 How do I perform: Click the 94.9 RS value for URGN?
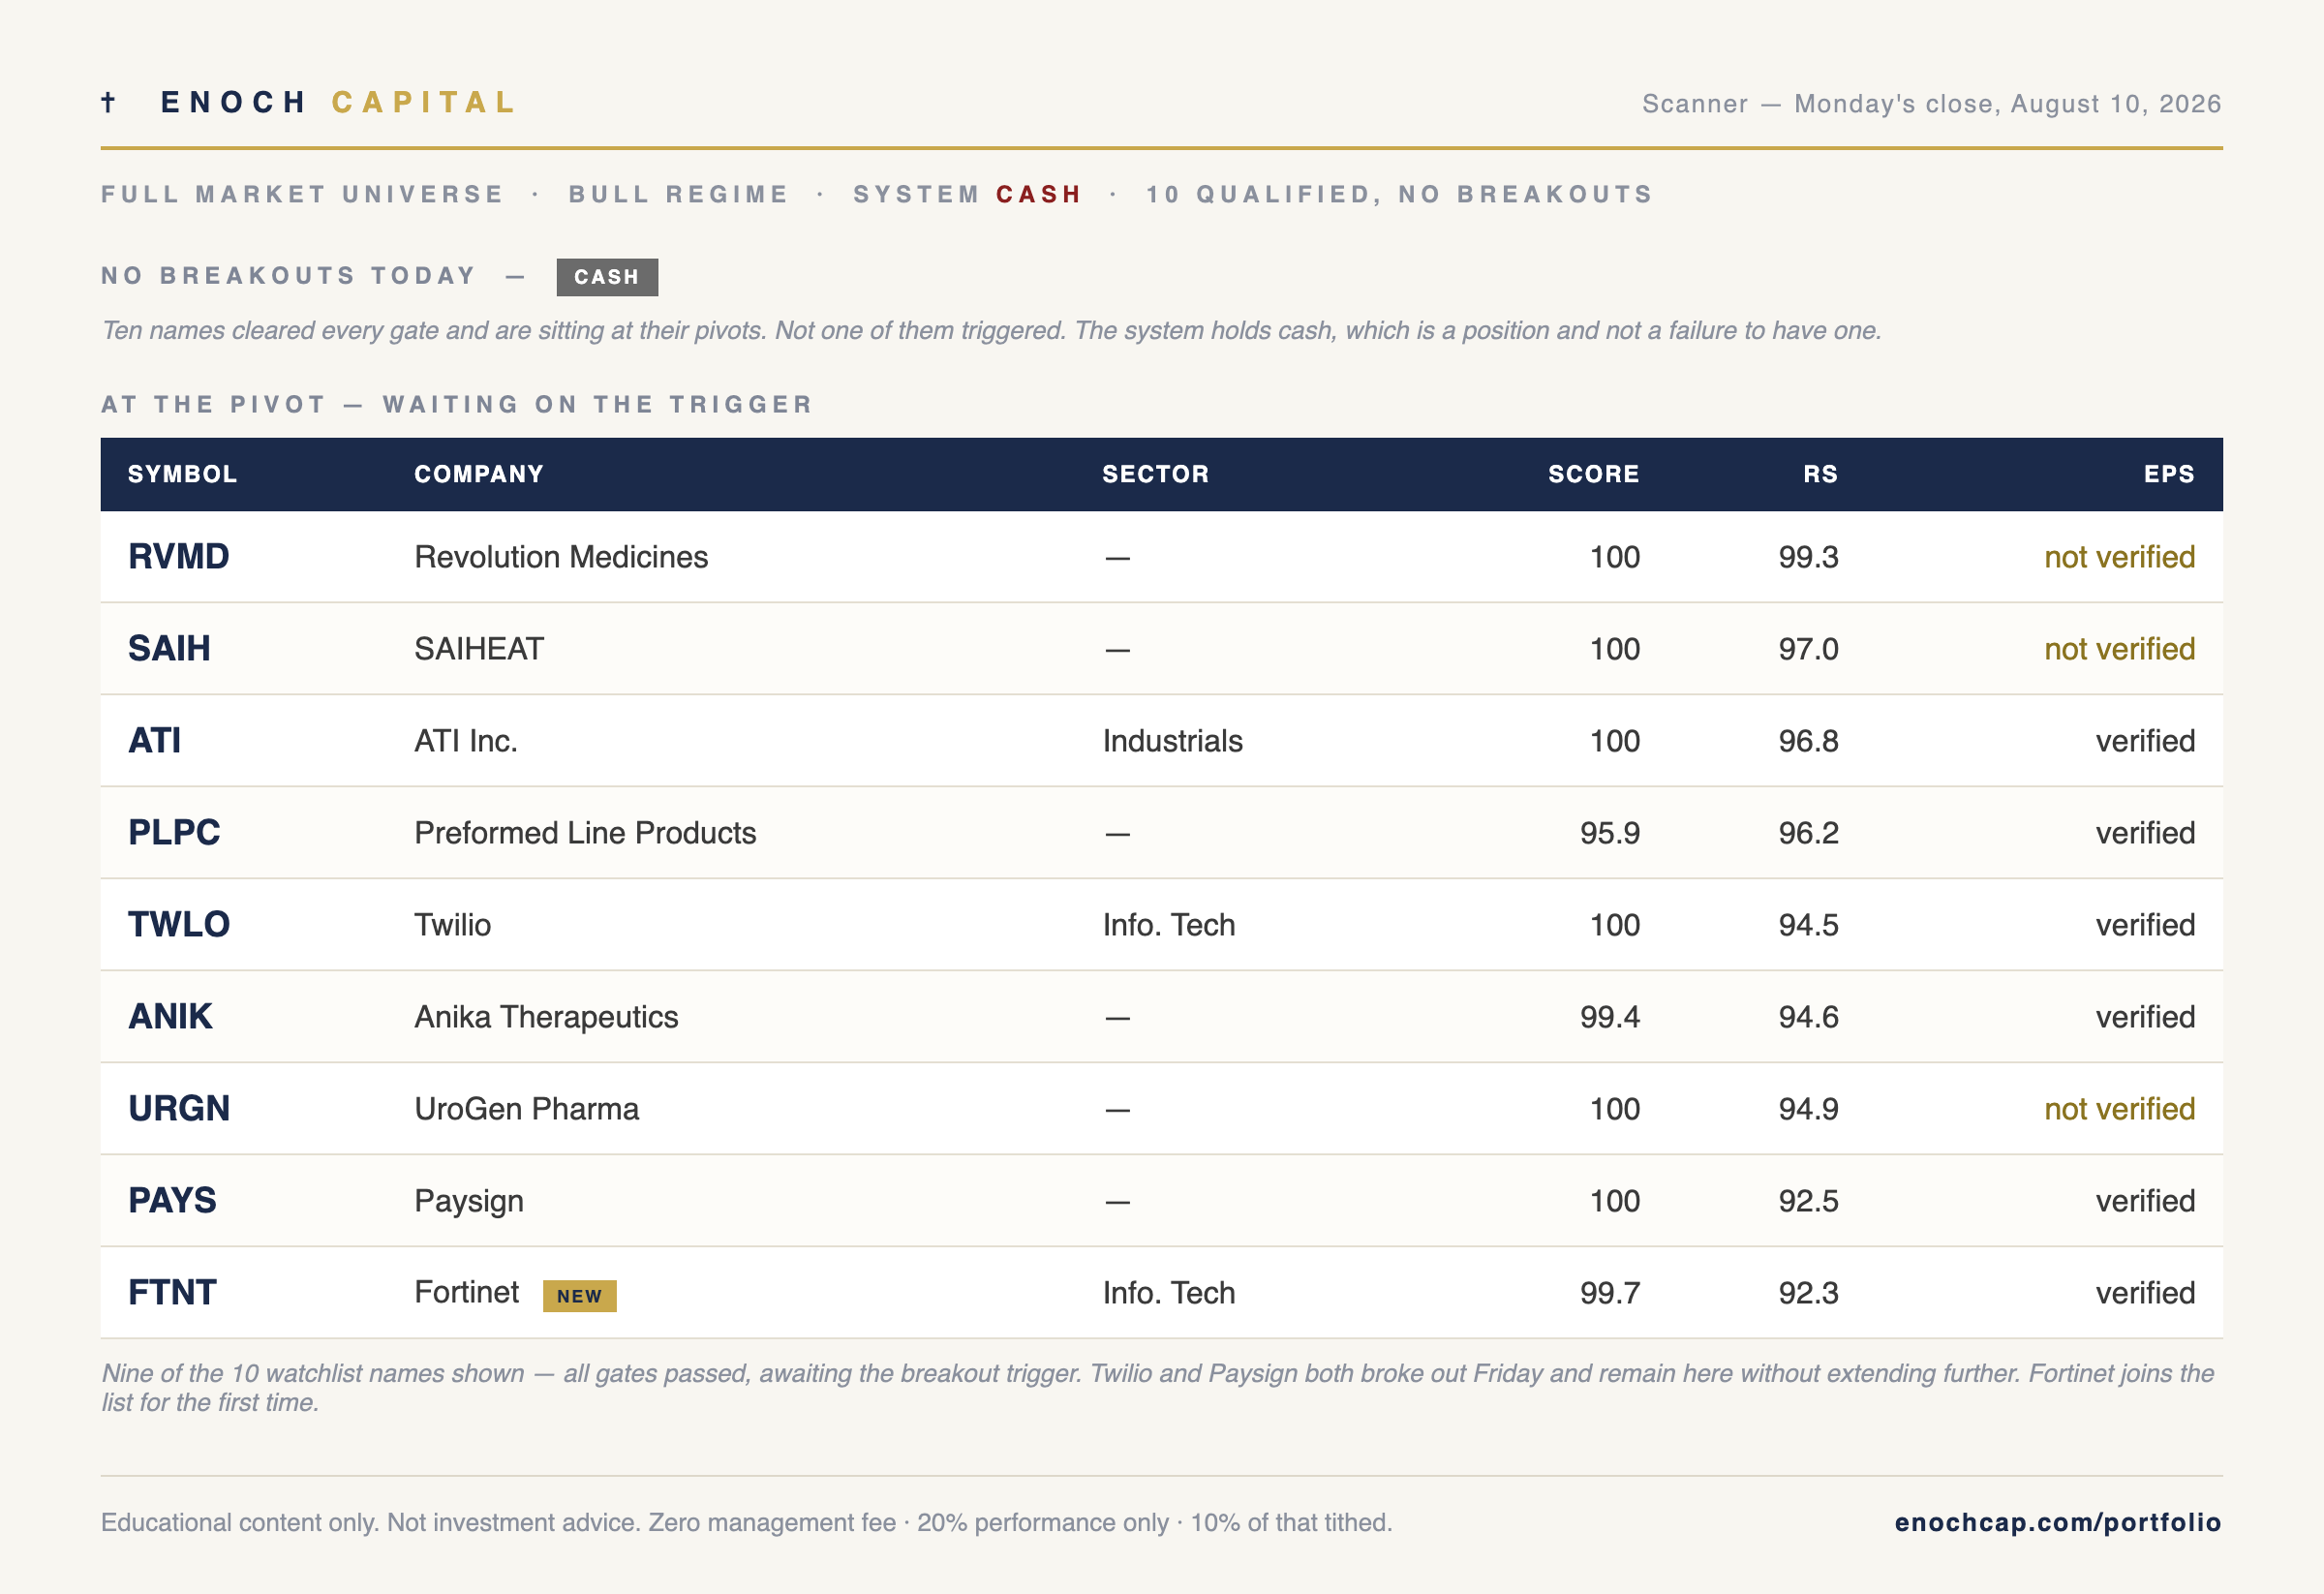1808,1109
